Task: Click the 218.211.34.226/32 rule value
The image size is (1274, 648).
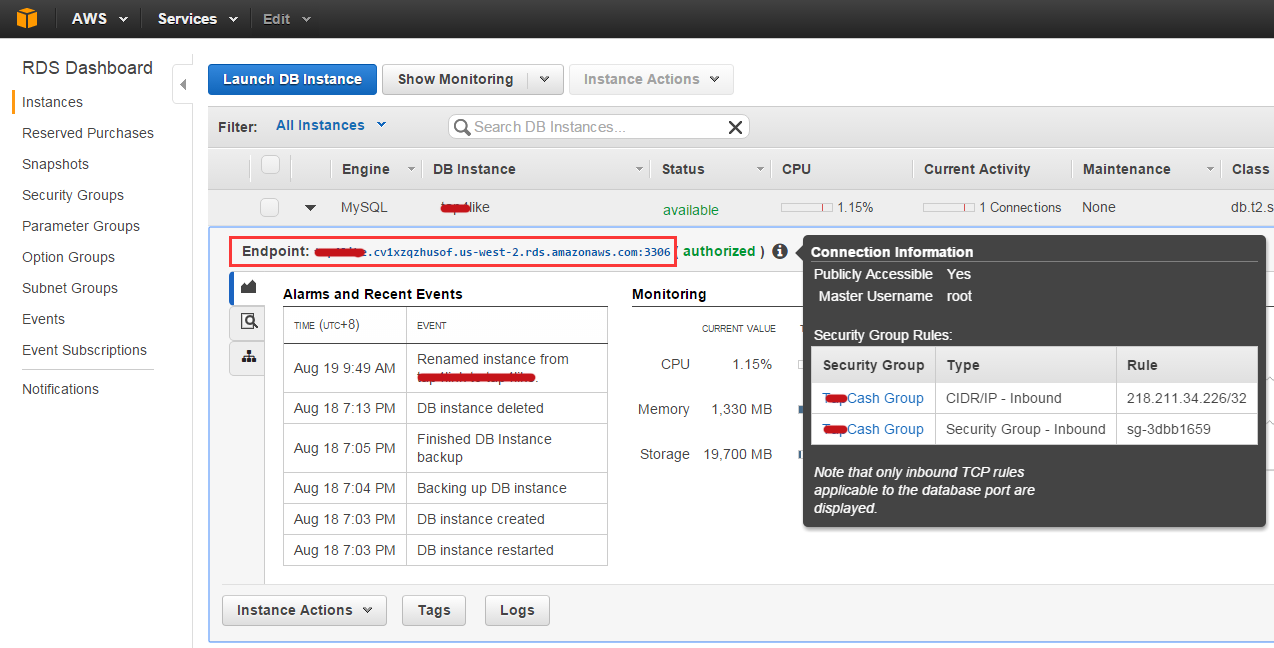Action: pos(1186,398)
